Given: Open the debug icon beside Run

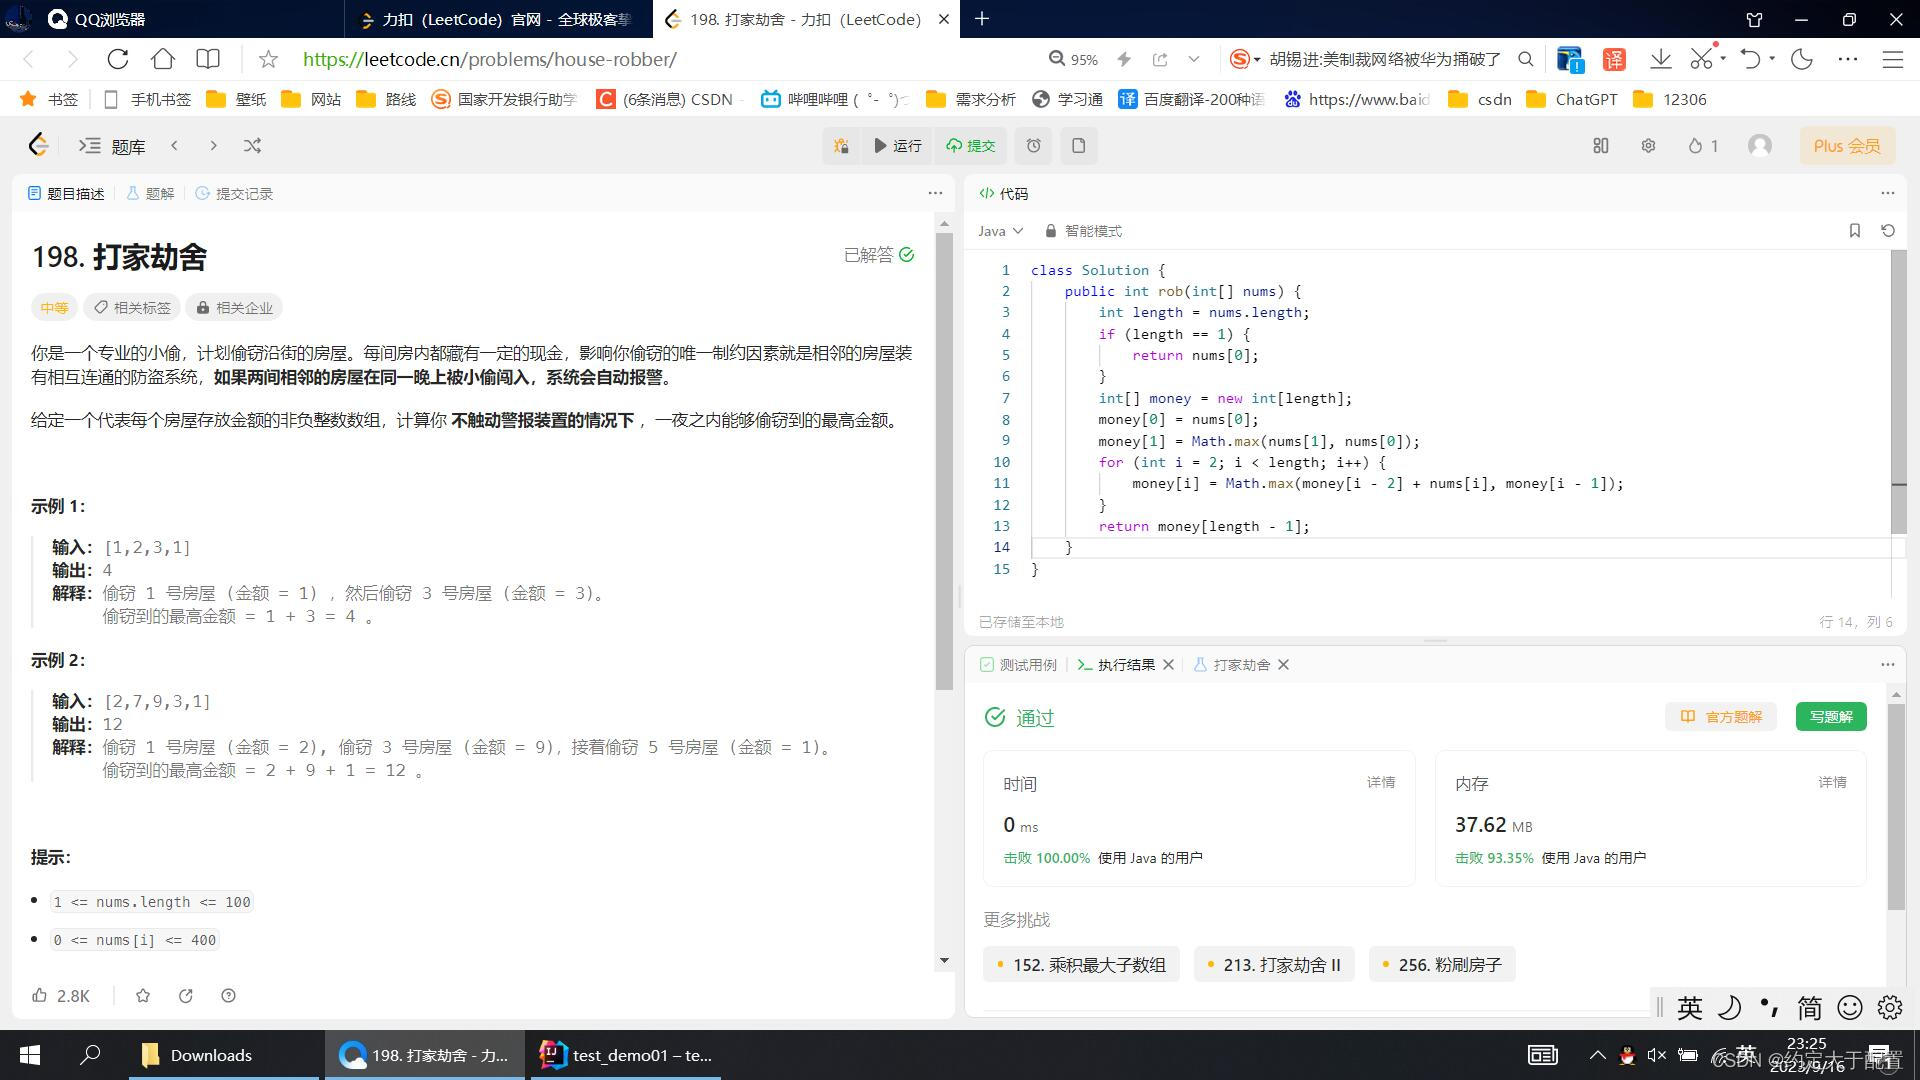Looking at the screenshot, I should [841, 146].
